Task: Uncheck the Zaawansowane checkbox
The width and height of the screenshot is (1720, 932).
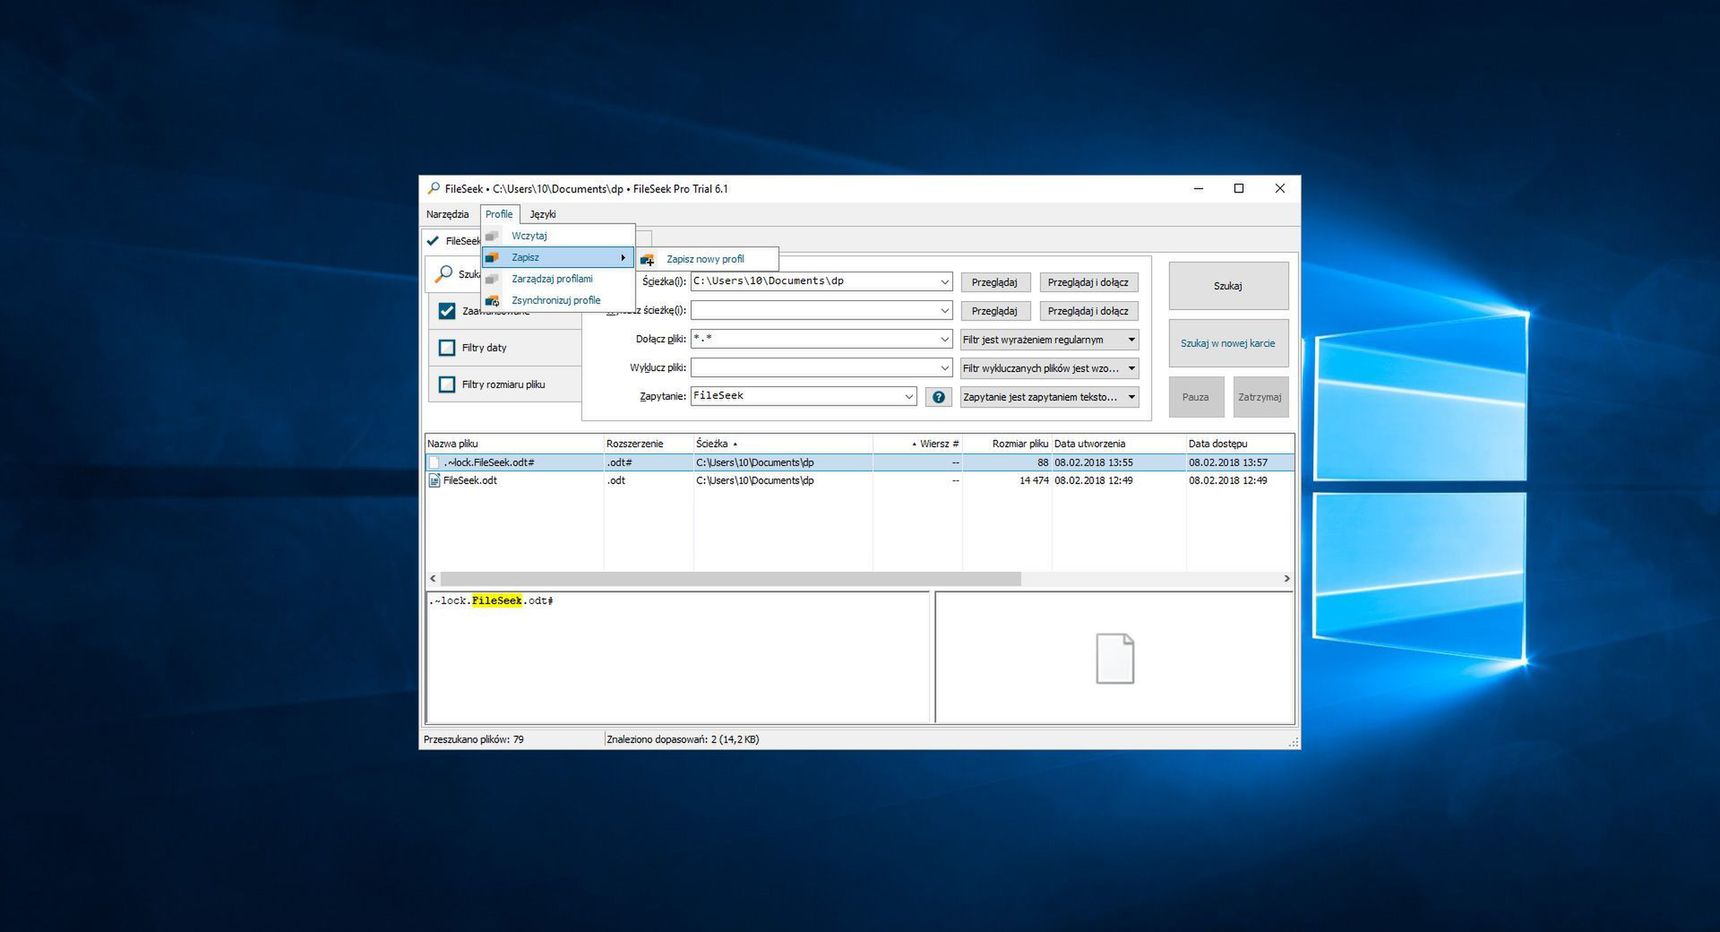Action: [447, 311]
